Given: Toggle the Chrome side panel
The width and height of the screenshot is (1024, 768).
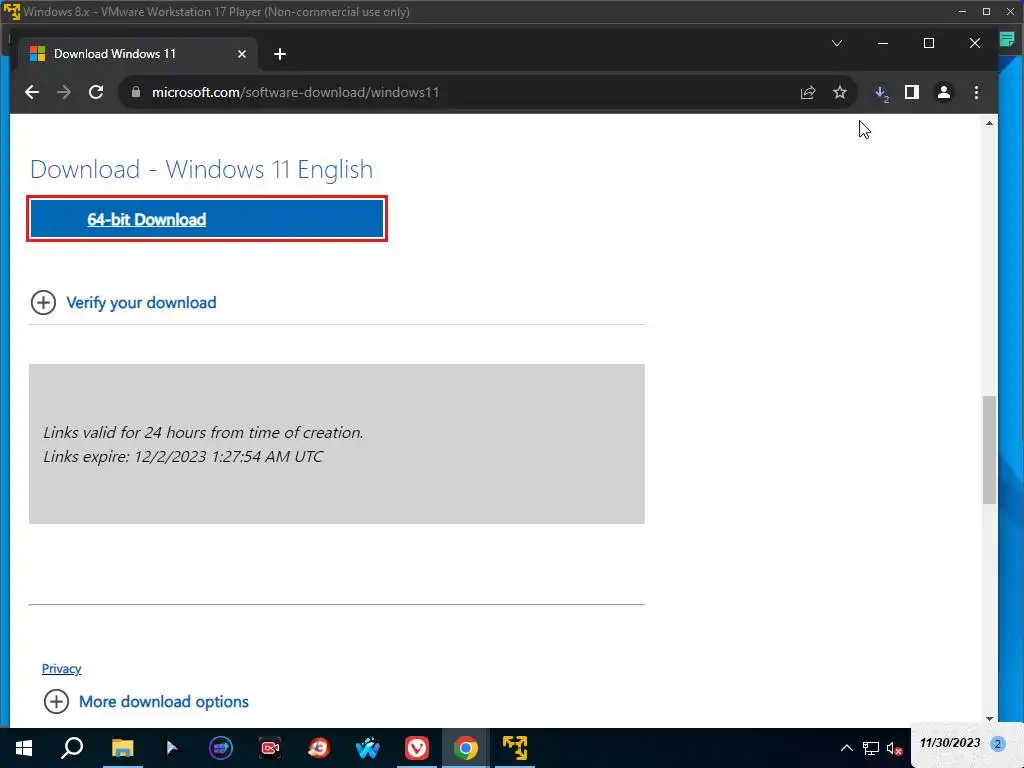Looking at the screenshot, I should (912, 92).
